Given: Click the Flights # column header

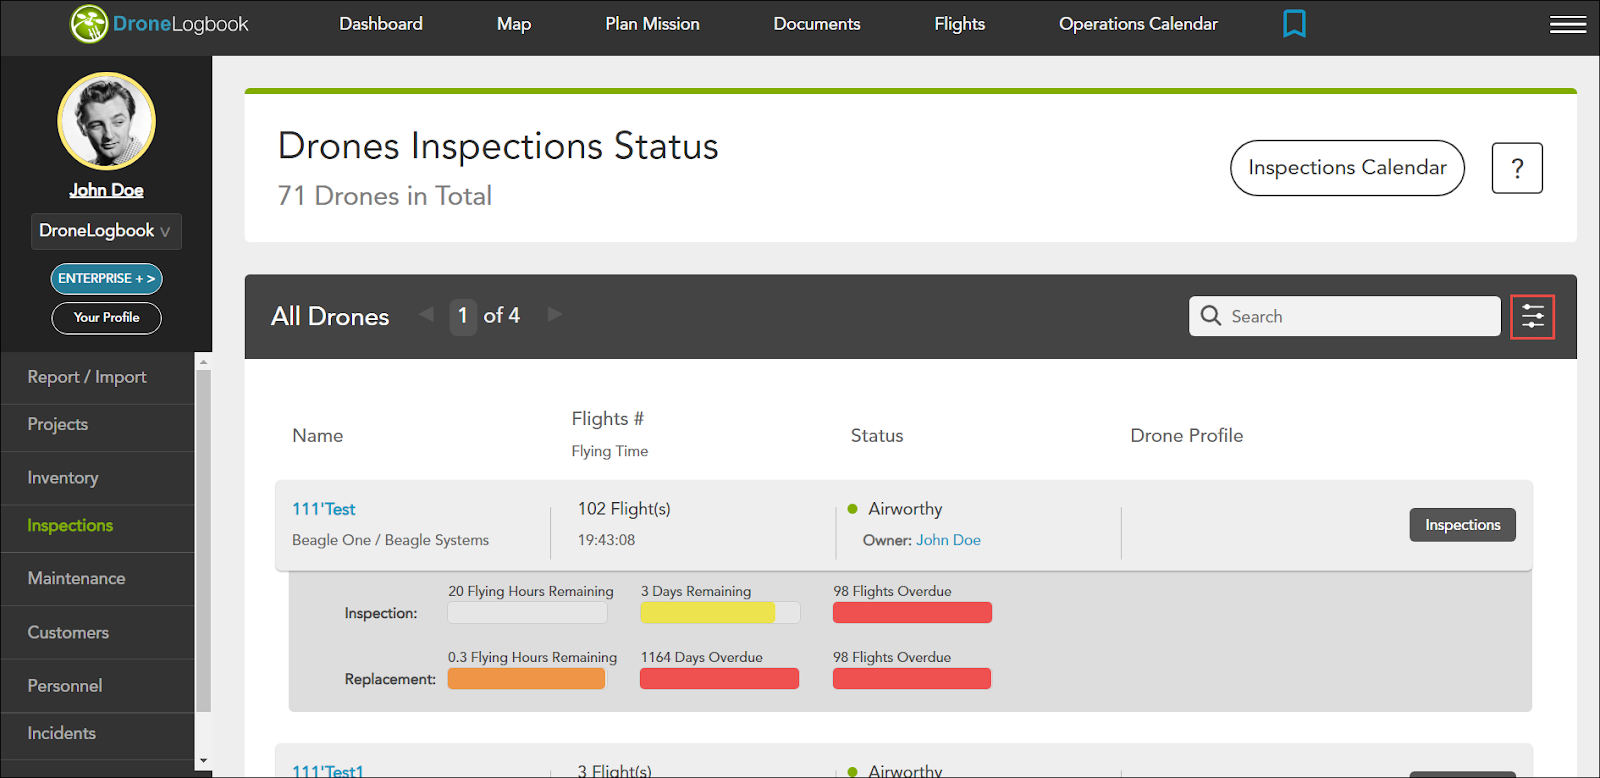Looking at the screenshot, I should [608, 419].
